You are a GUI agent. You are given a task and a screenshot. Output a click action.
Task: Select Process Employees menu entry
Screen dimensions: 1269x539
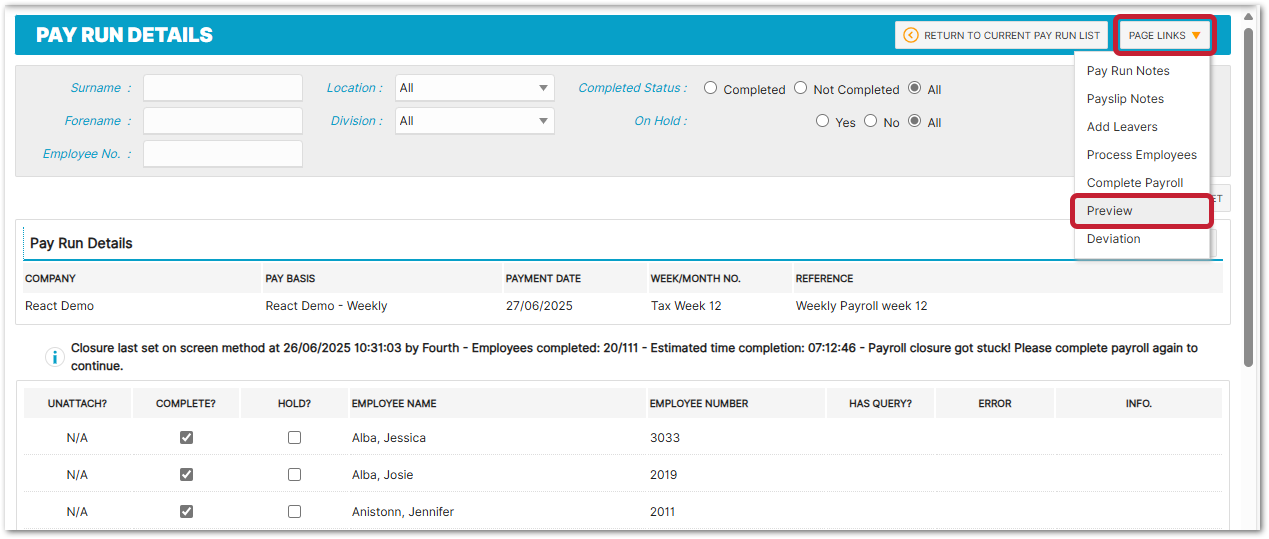(1141, 155)
